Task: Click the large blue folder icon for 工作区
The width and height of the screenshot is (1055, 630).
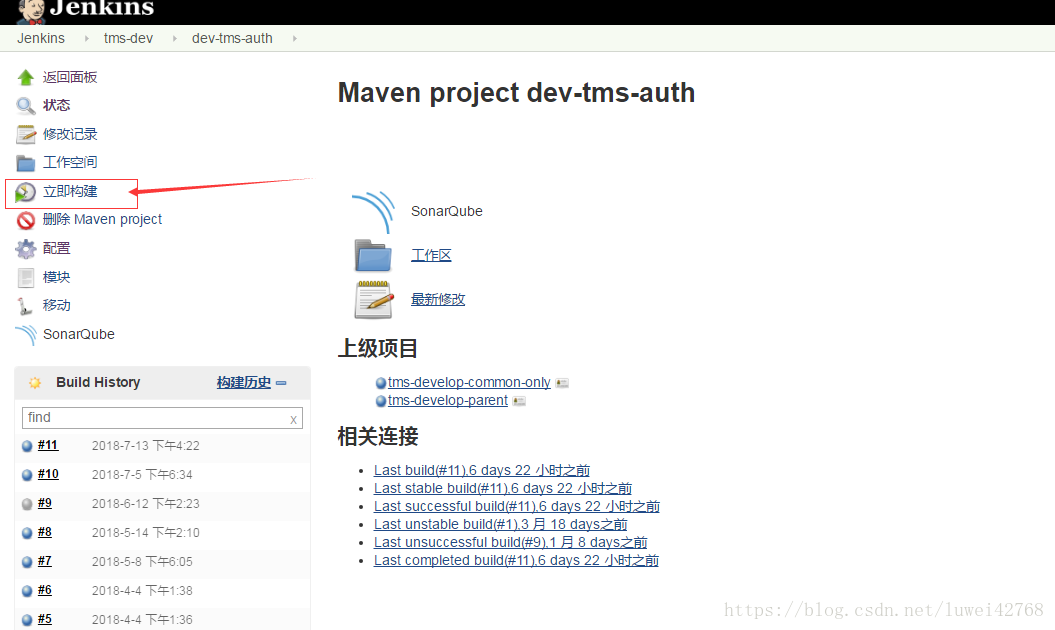Action: pyautogui.click(x=373, y=255)
